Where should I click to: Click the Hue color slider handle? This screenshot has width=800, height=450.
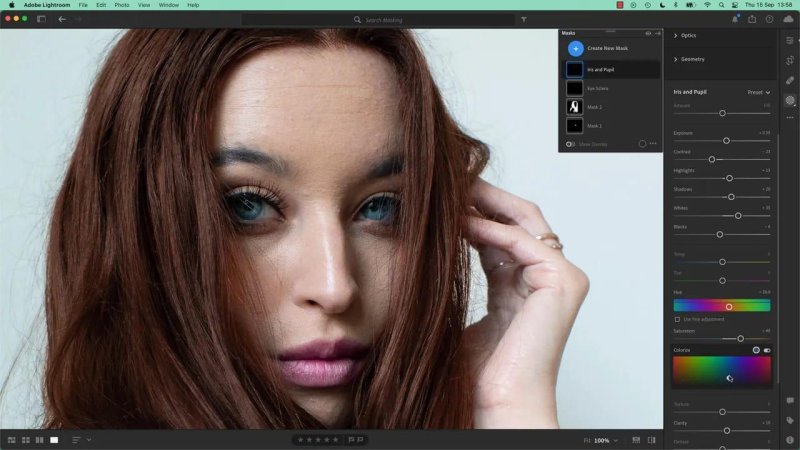coord(729,307)
